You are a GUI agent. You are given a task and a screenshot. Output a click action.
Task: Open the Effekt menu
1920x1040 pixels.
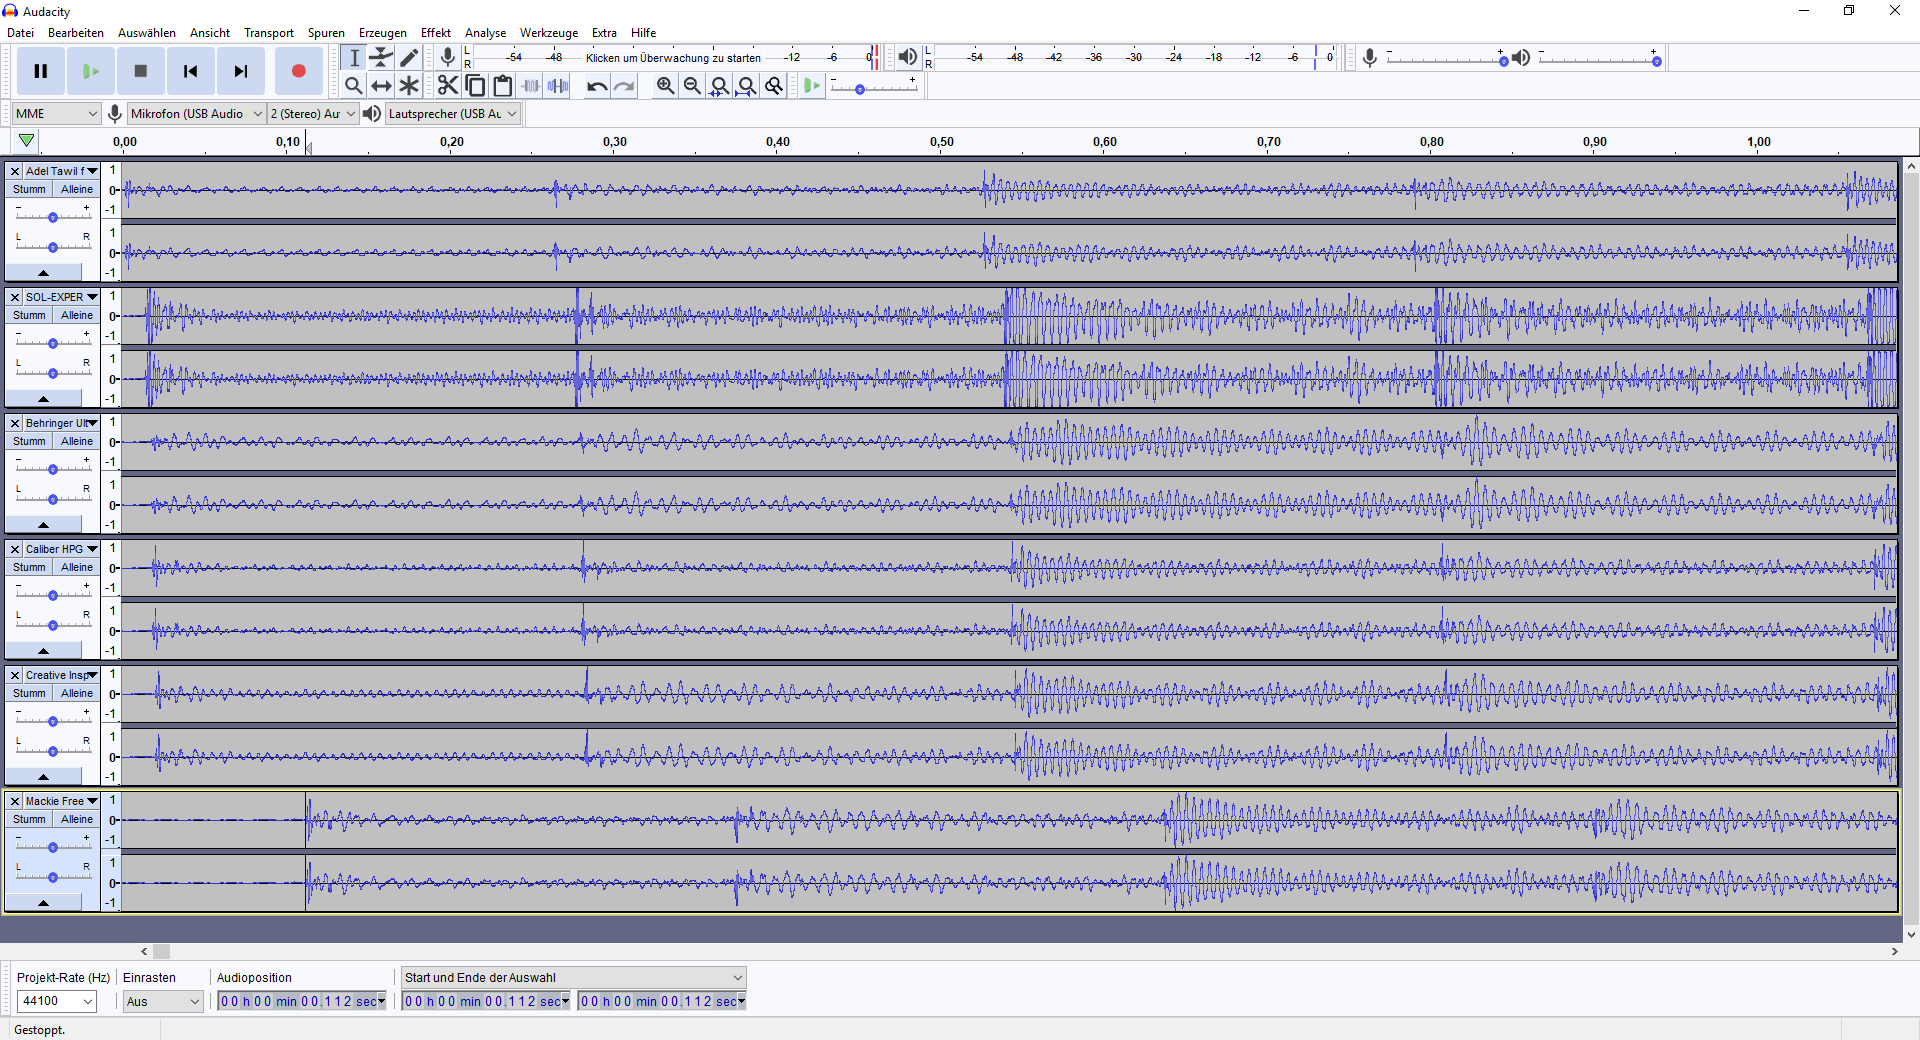[435, 33]
